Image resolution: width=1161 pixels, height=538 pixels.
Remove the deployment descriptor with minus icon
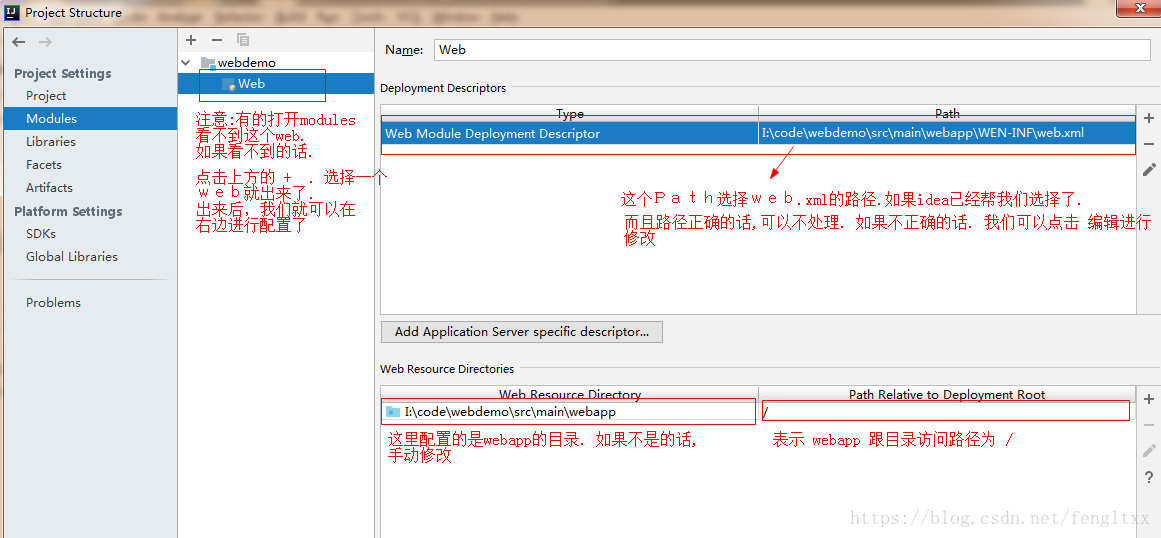tap(1148, 144)
